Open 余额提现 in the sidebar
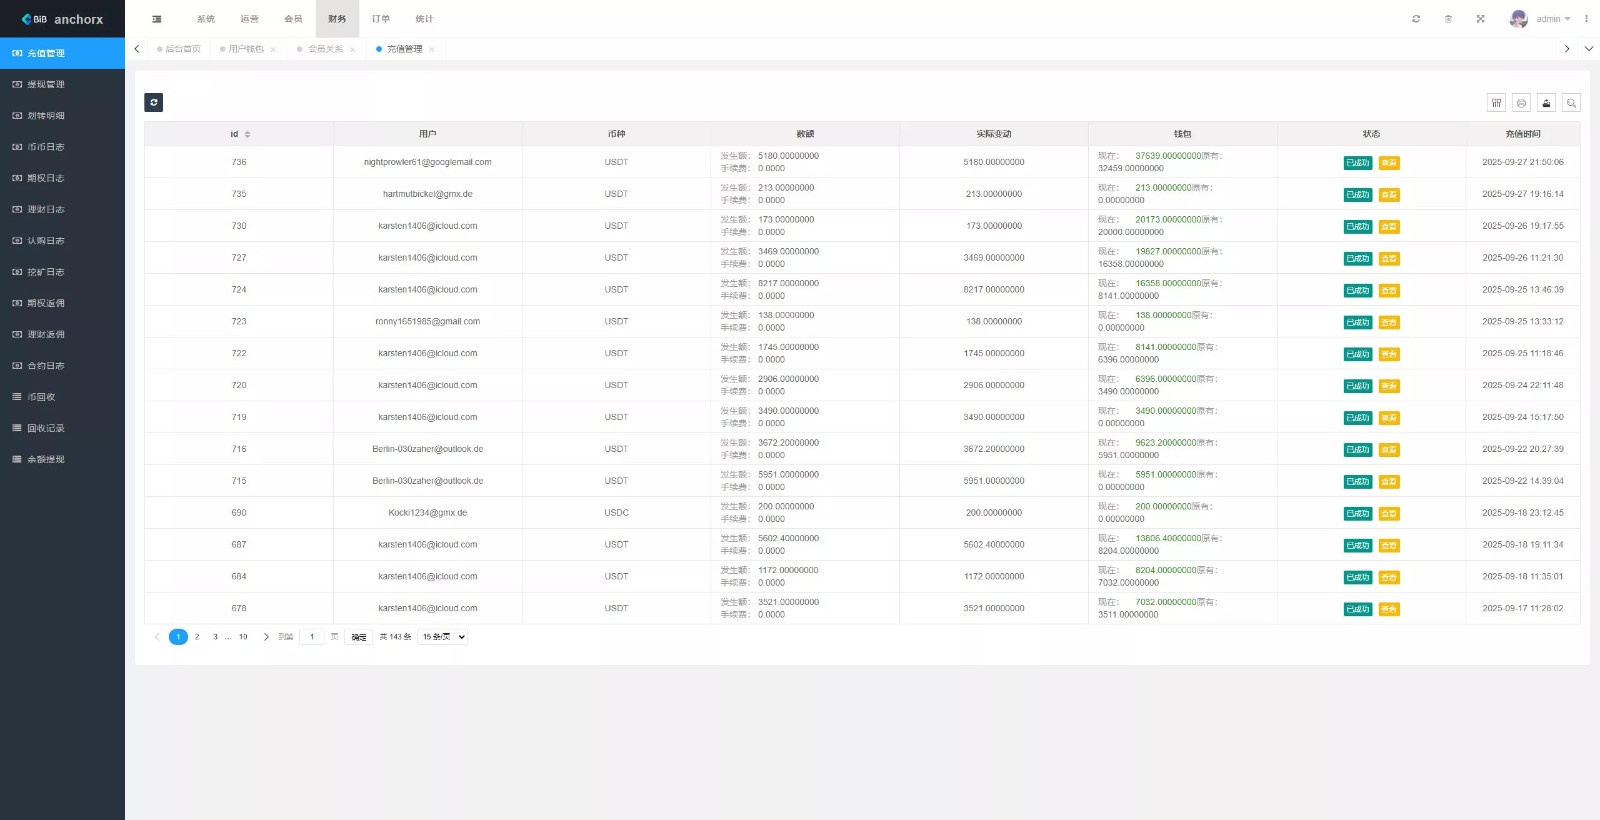Viewport: 1600px width, 820px height. pyautogui.click(x=62, y=459)
